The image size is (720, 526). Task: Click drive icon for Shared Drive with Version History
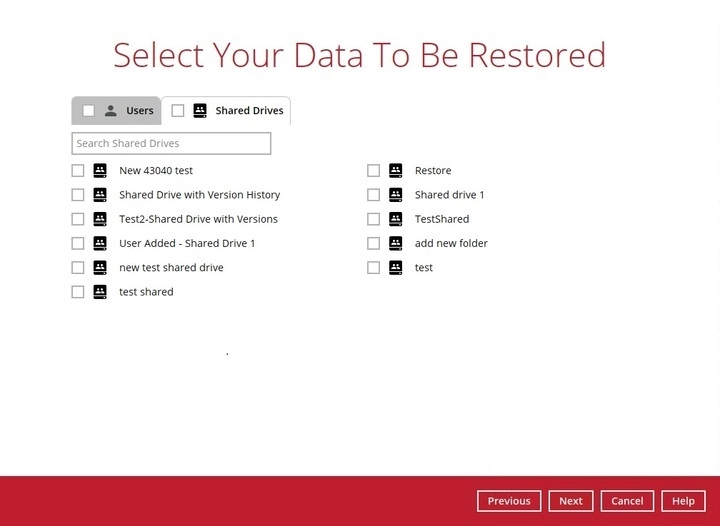[x=100, y=195]
